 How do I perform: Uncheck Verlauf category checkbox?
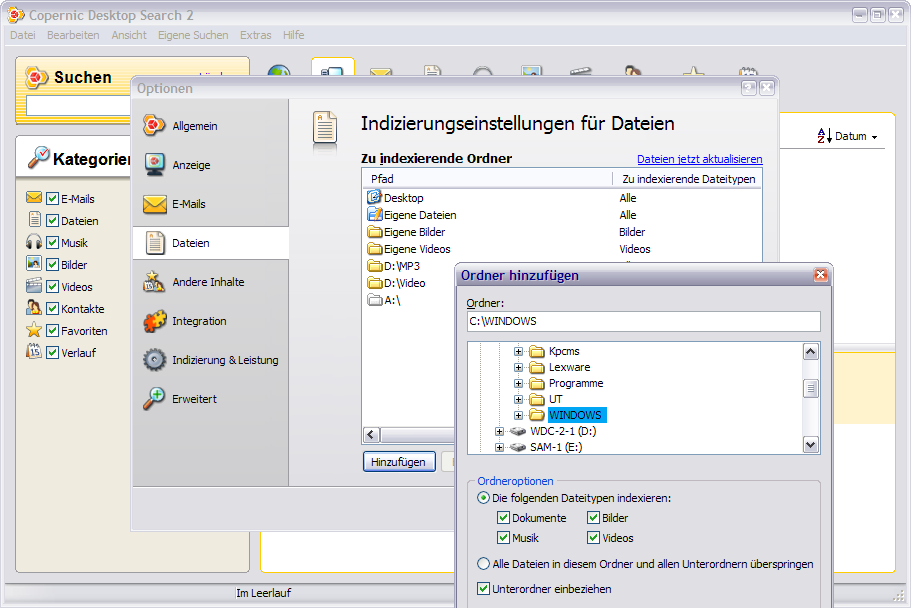pyautogui.click(x=52, y=352)
